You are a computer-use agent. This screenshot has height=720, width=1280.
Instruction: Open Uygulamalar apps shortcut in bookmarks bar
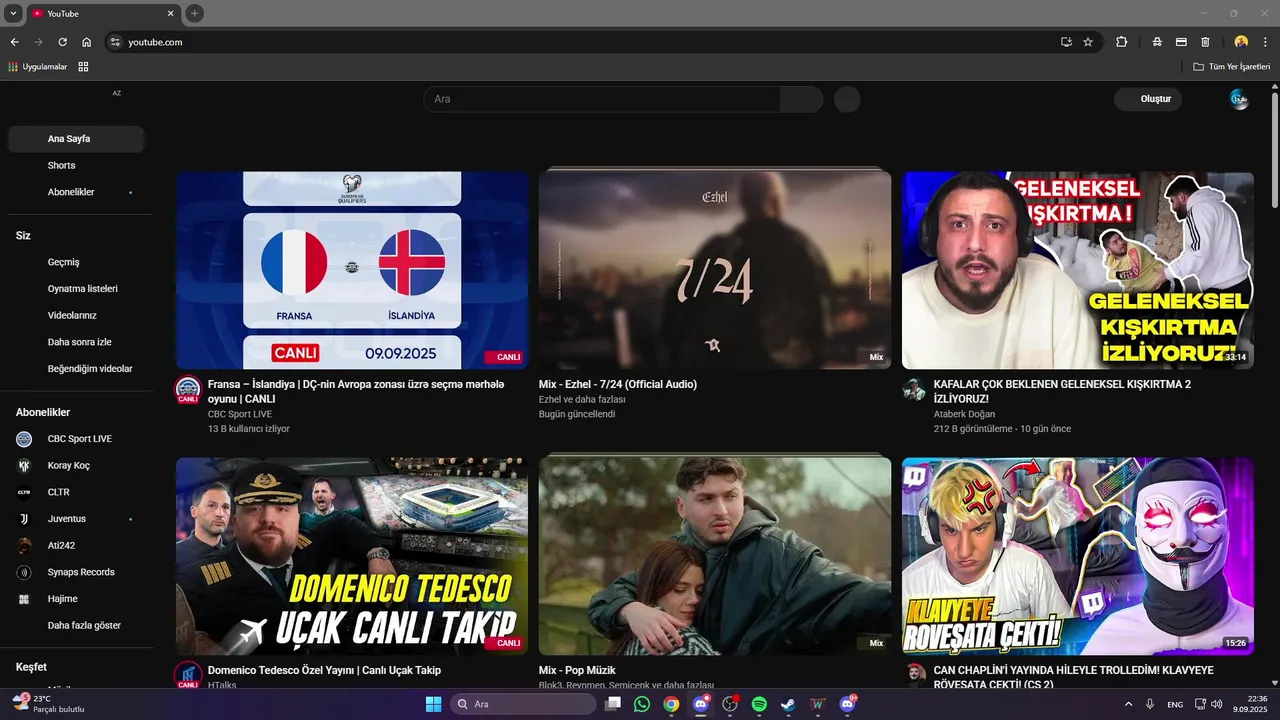click(x=38, y=67)
